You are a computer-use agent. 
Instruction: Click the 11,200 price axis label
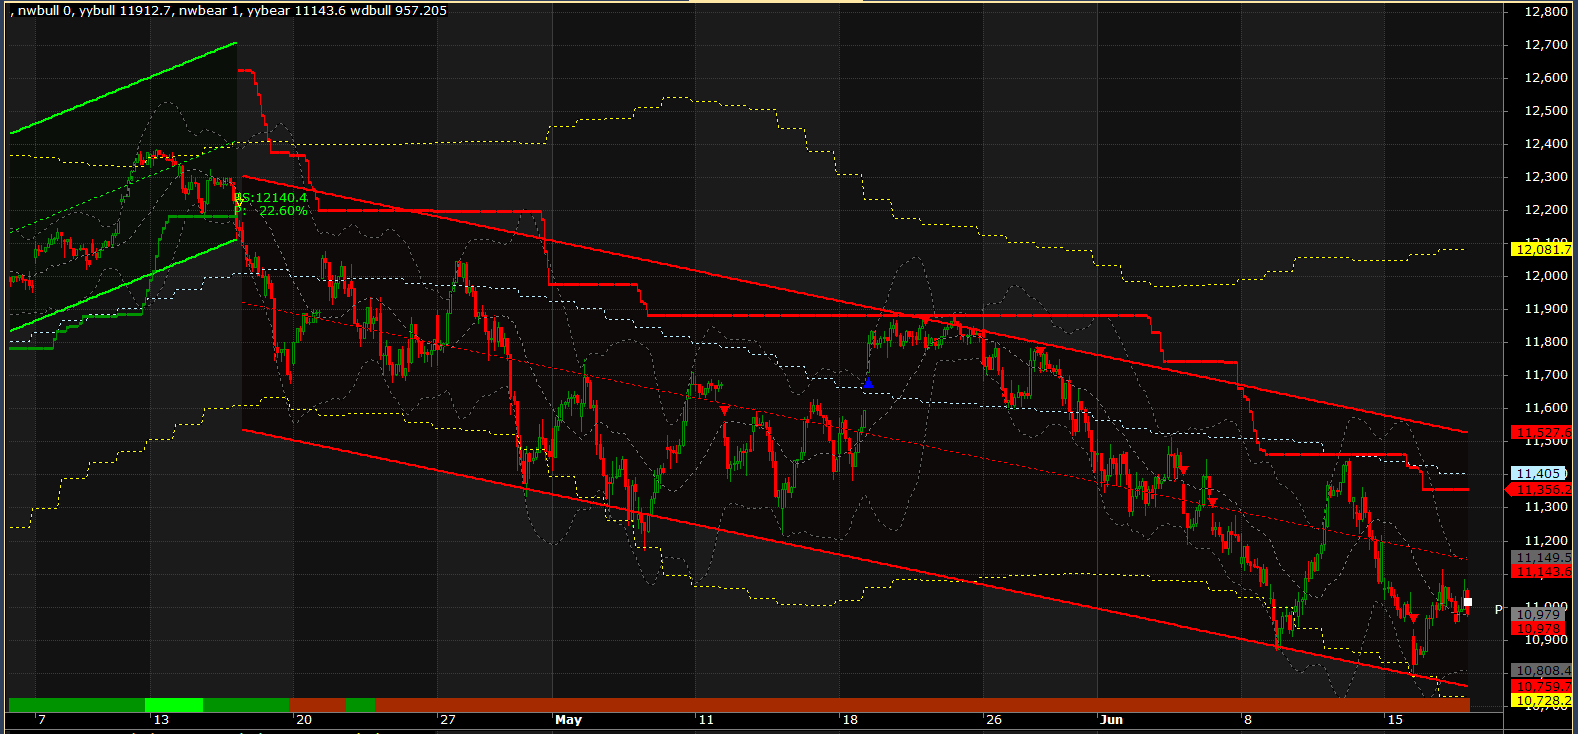[1546, 540]
